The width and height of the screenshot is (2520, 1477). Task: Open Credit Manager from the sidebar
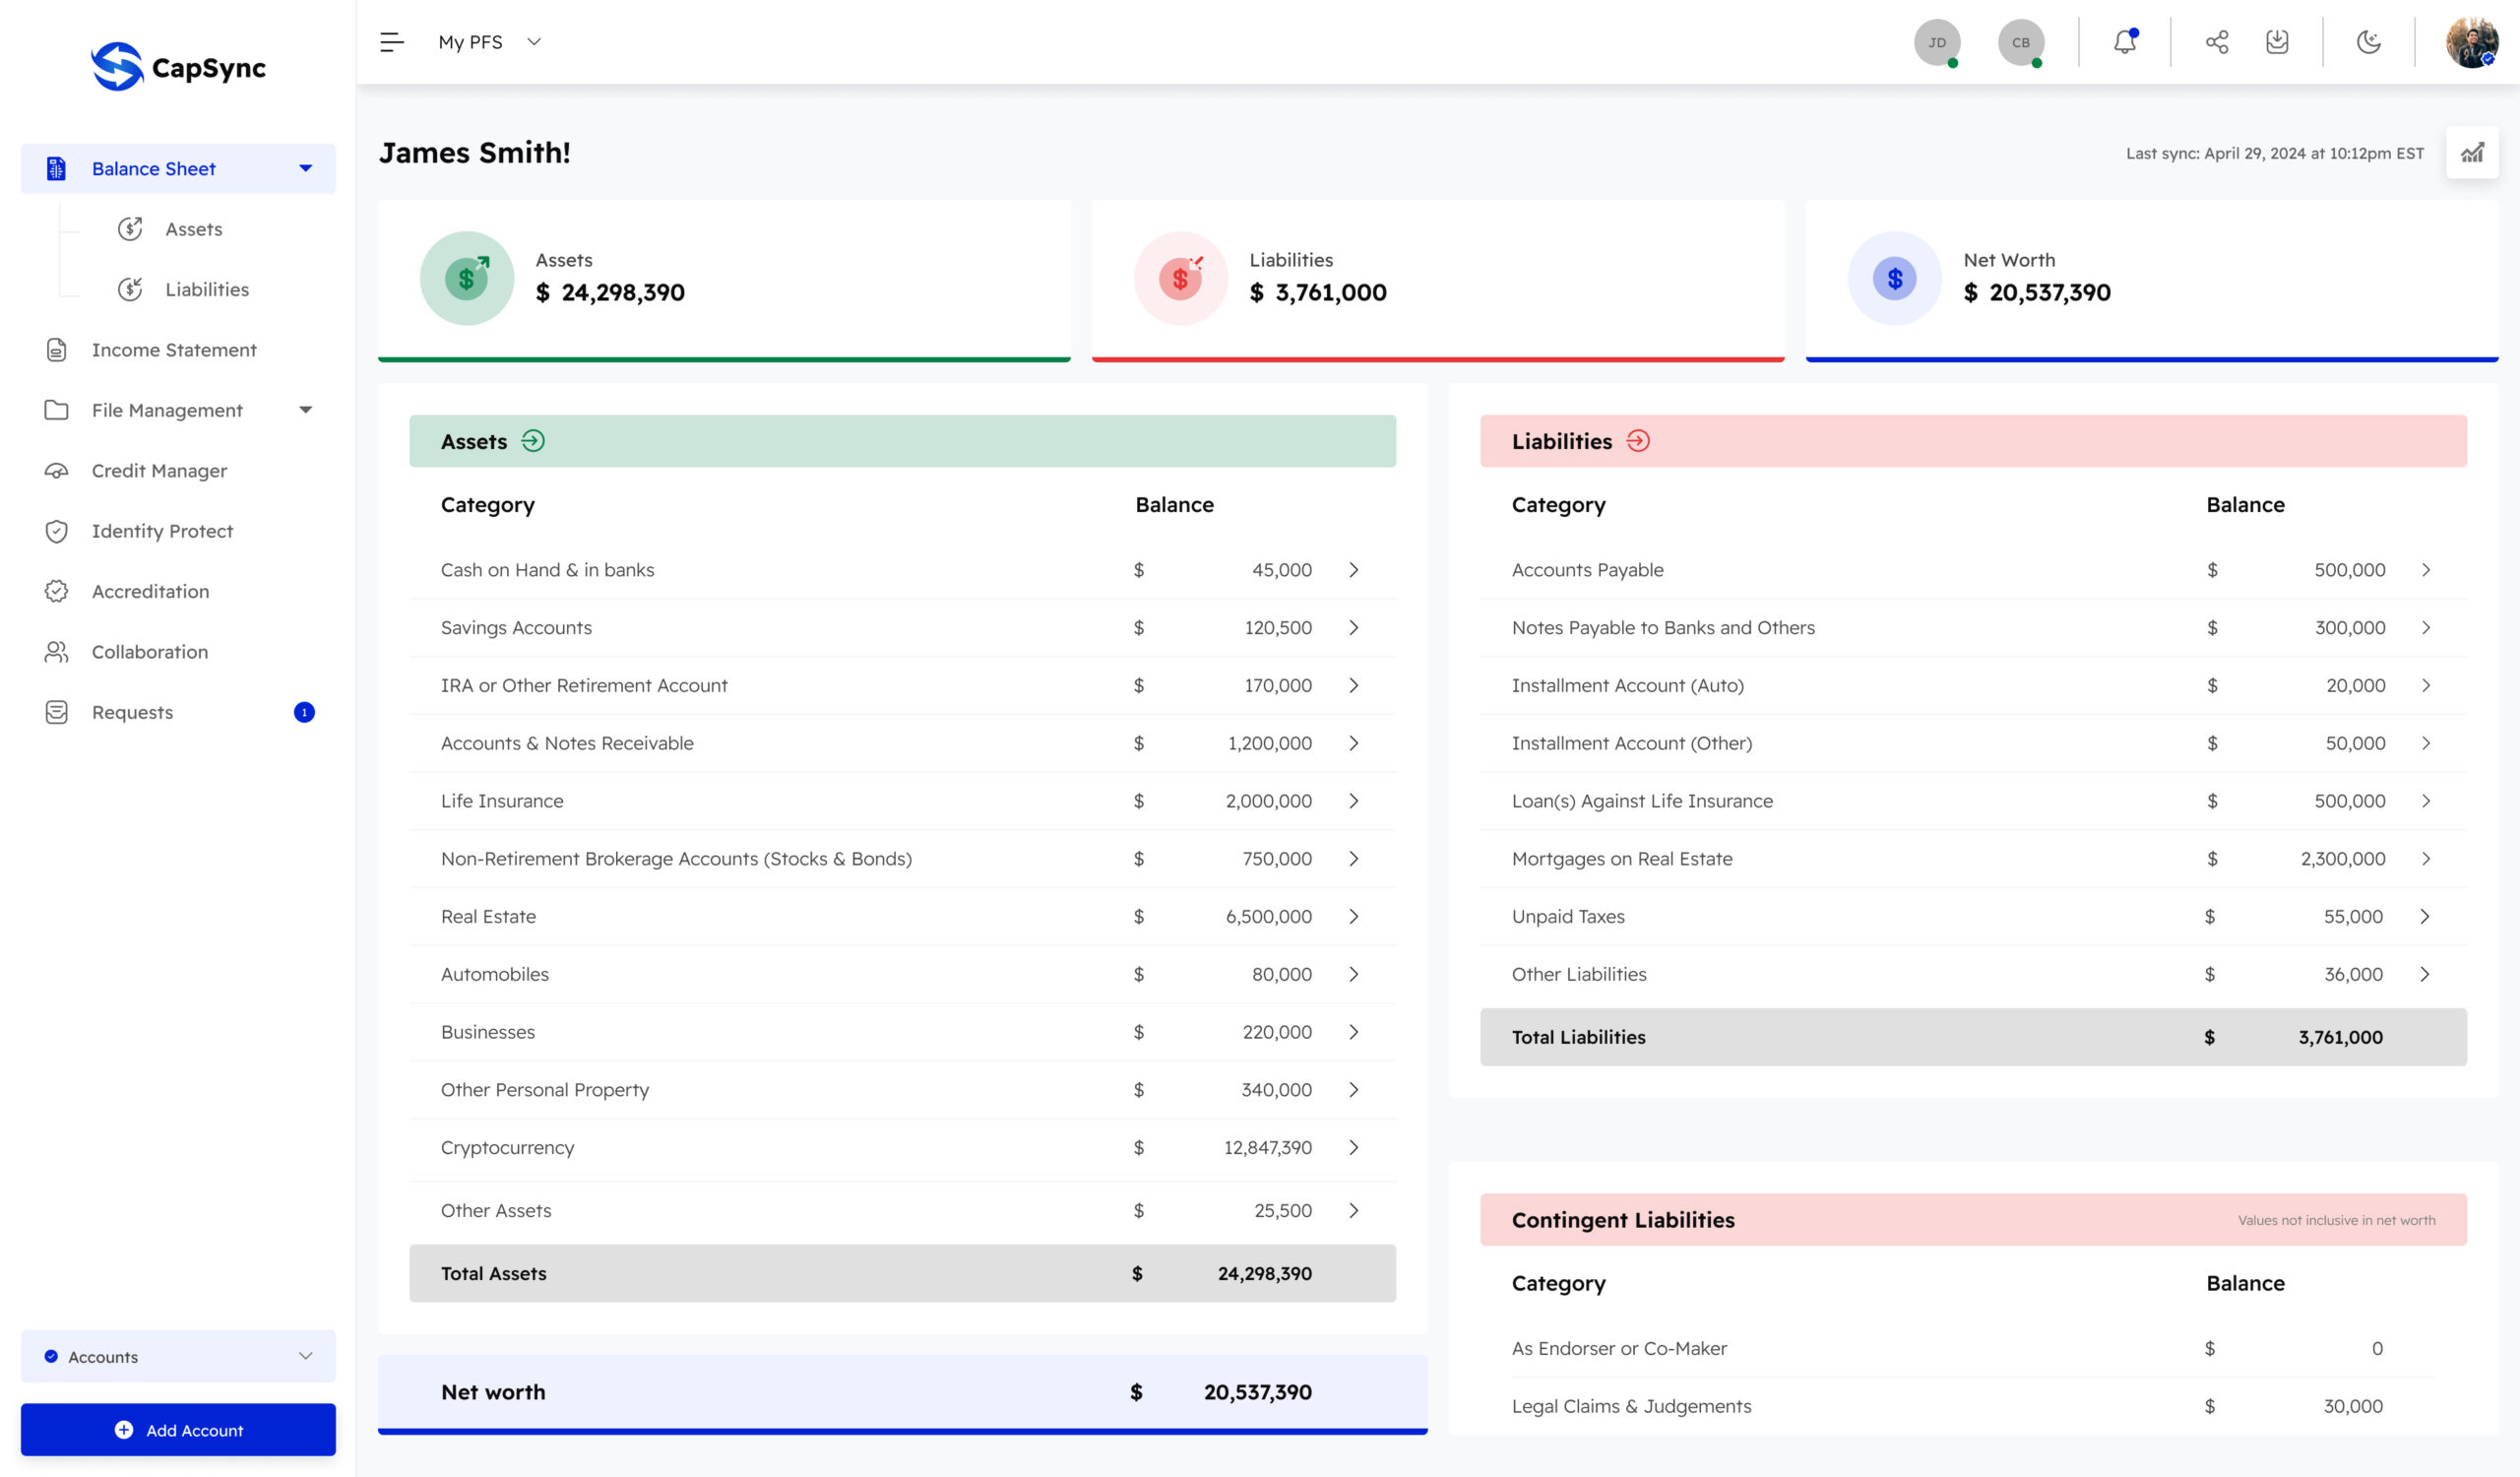[x=159, y=471]
